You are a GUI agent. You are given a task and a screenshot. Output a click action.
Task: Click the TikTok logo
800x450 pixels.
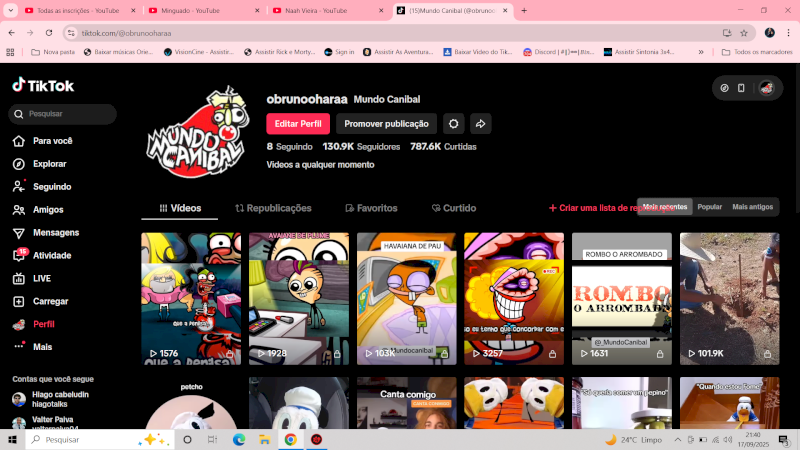click(43, 85)
